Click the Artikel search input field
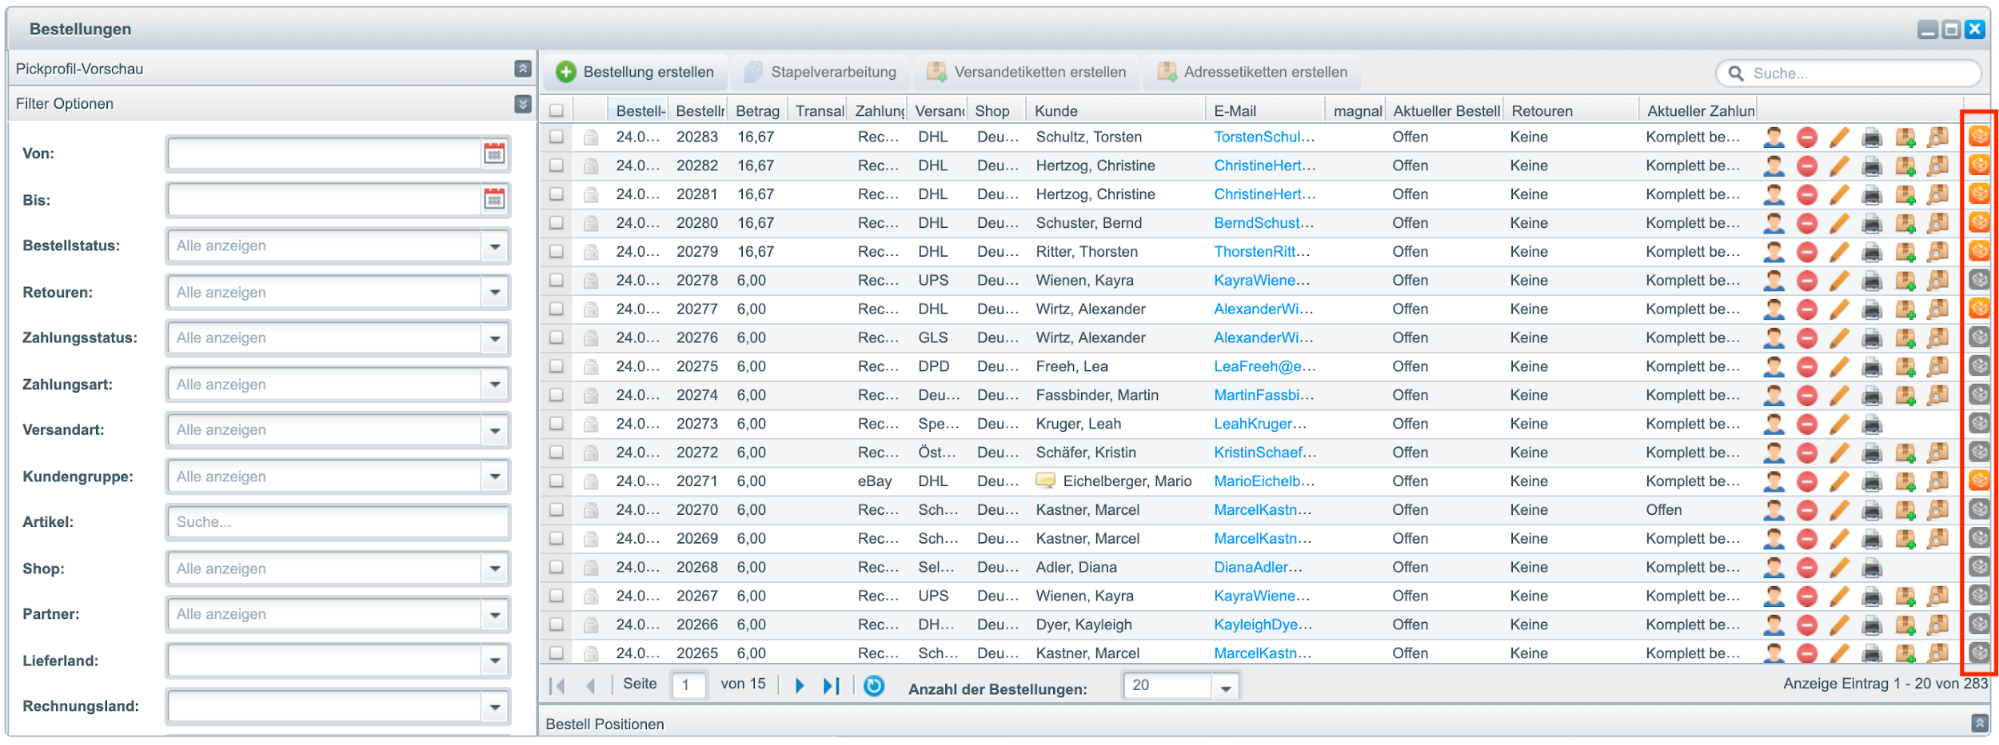The height and width of the screenshot is (745, 1999). (338, 522)
